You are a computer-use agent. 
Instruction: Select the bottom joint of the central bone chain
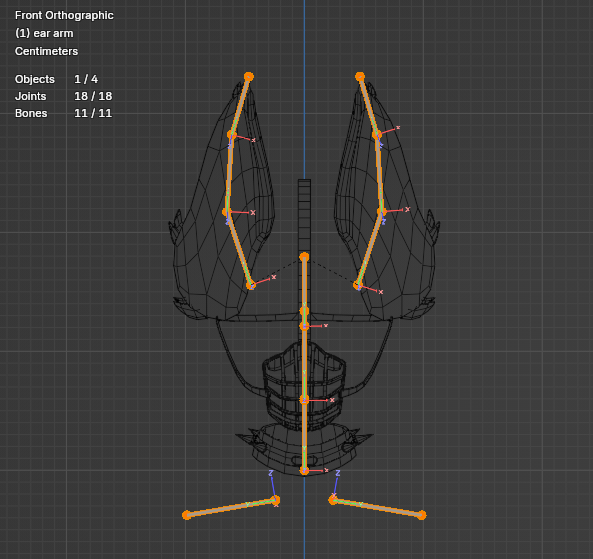tap(304, 470)
